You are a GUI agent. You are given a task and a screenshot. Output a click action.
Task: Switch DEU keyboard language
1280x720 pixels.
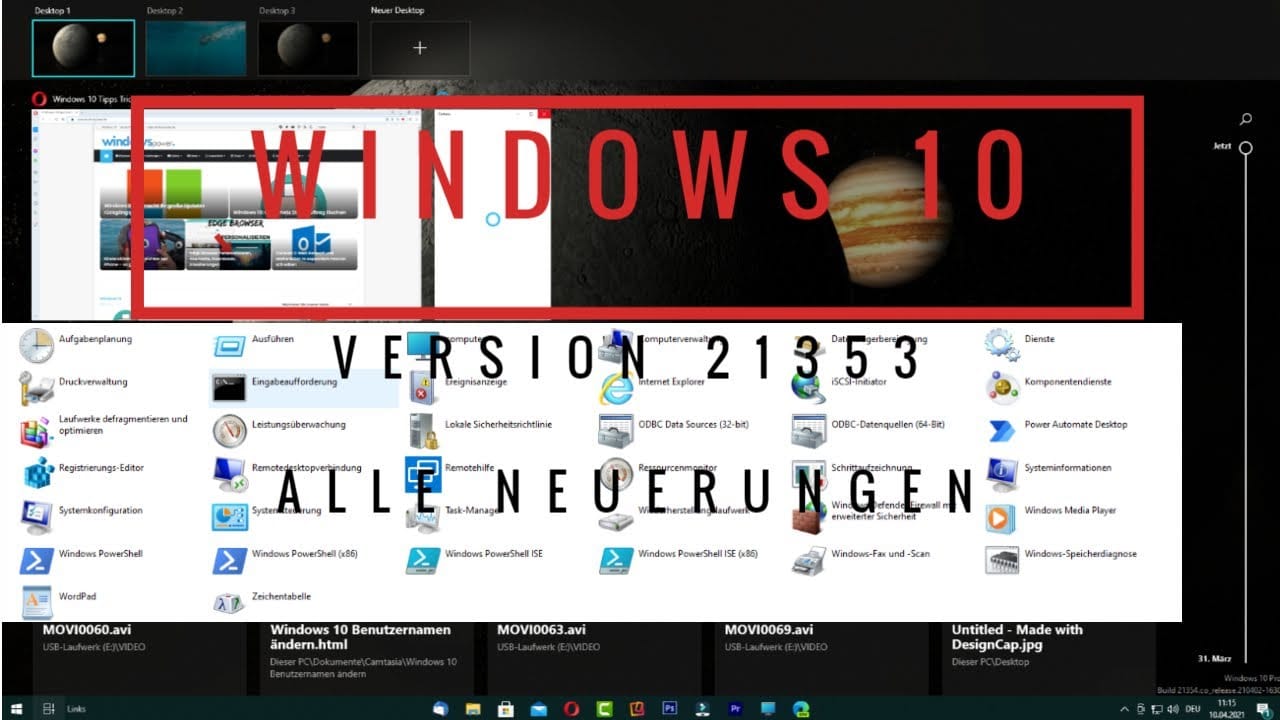pyautogui.click(x=1193, y=708)
